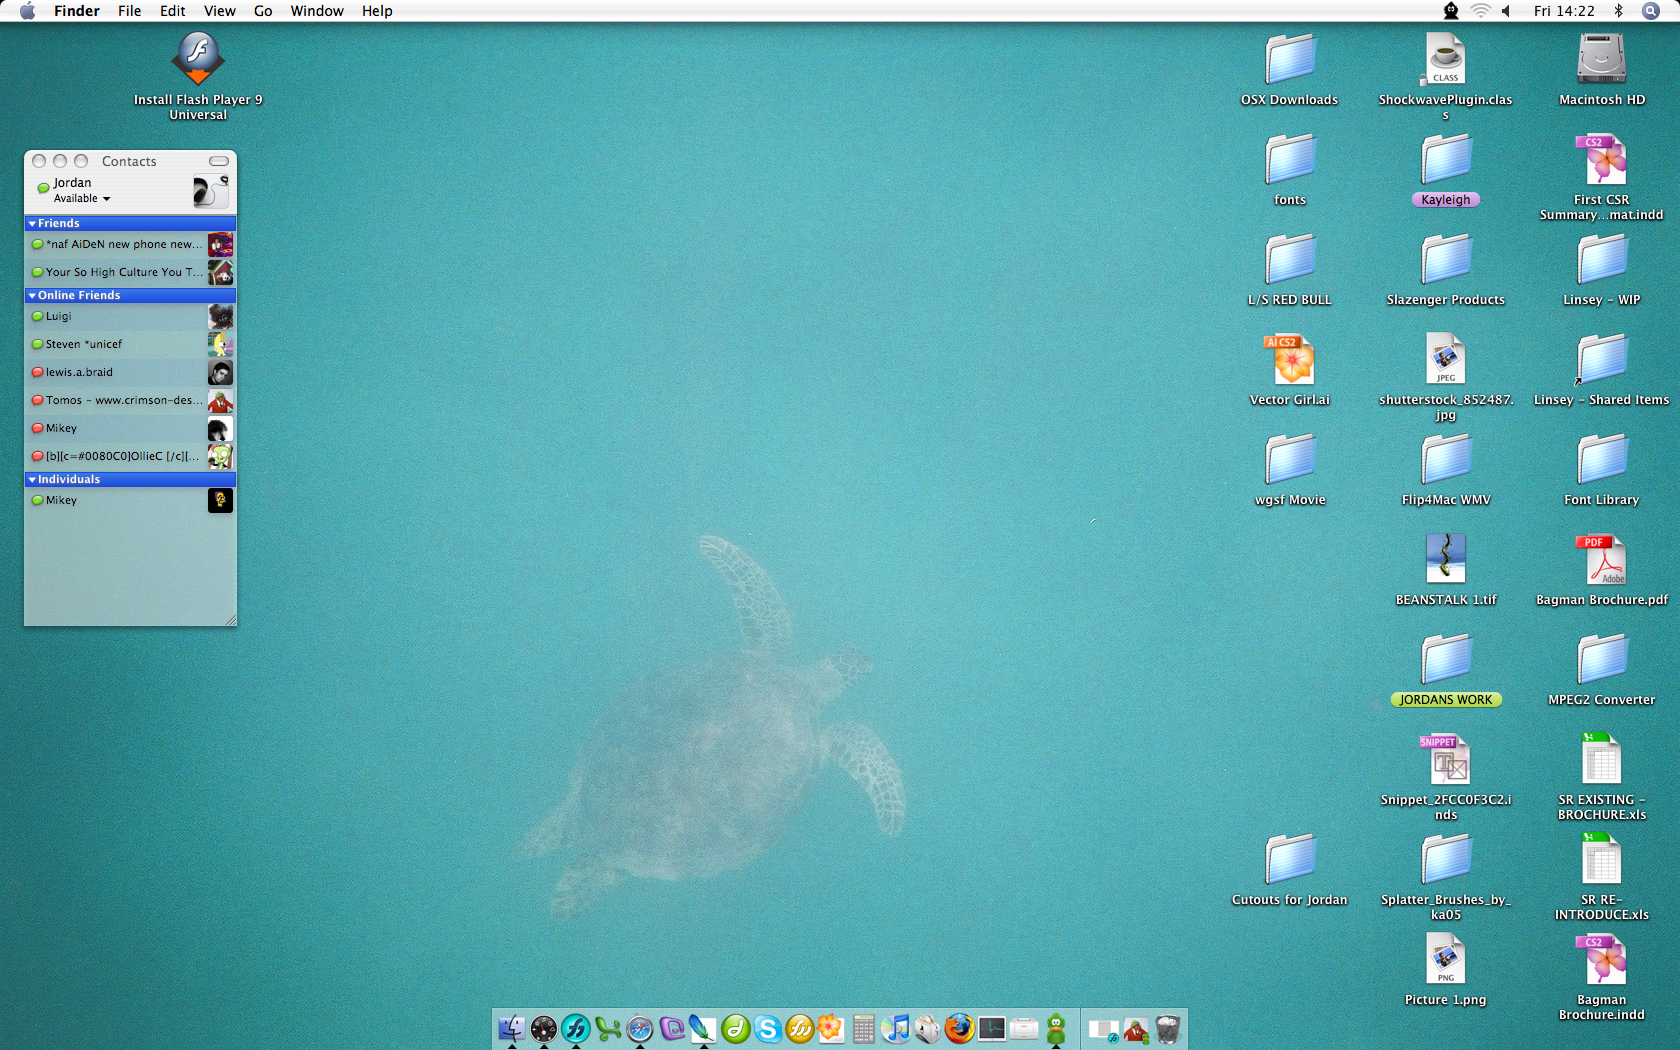
Task: Open Finder from the dock
Action: (512, 1028)
